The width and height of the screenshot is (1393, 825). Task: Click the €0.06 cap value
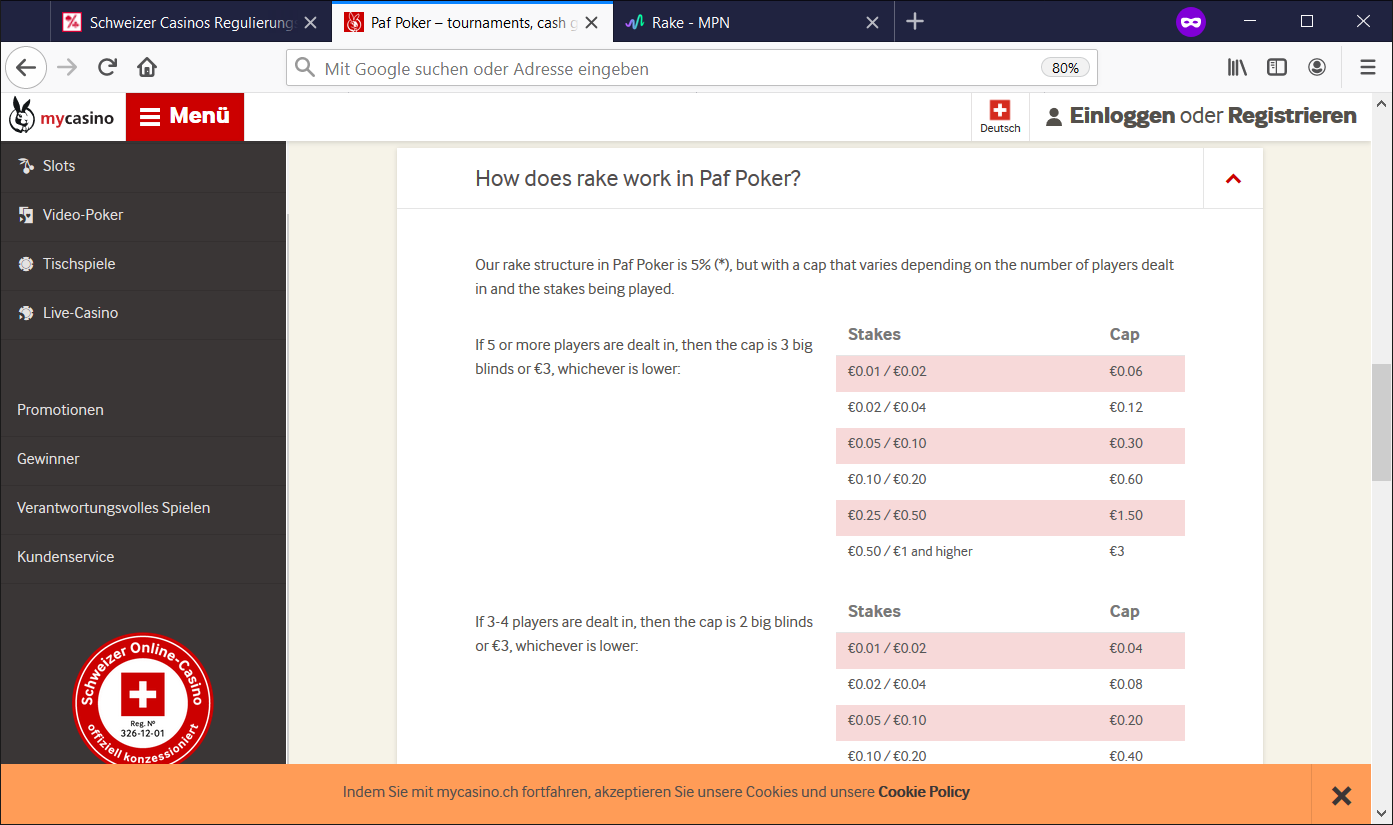(x=1126, y=371)
